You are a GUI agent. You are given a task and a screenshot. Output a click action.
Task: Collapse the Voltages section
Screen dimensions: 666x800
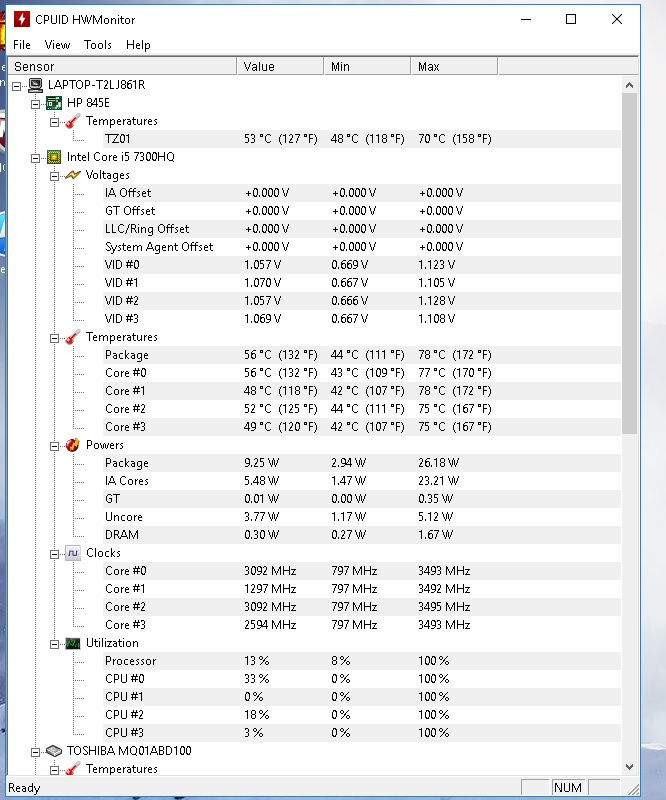coord(54,177)
